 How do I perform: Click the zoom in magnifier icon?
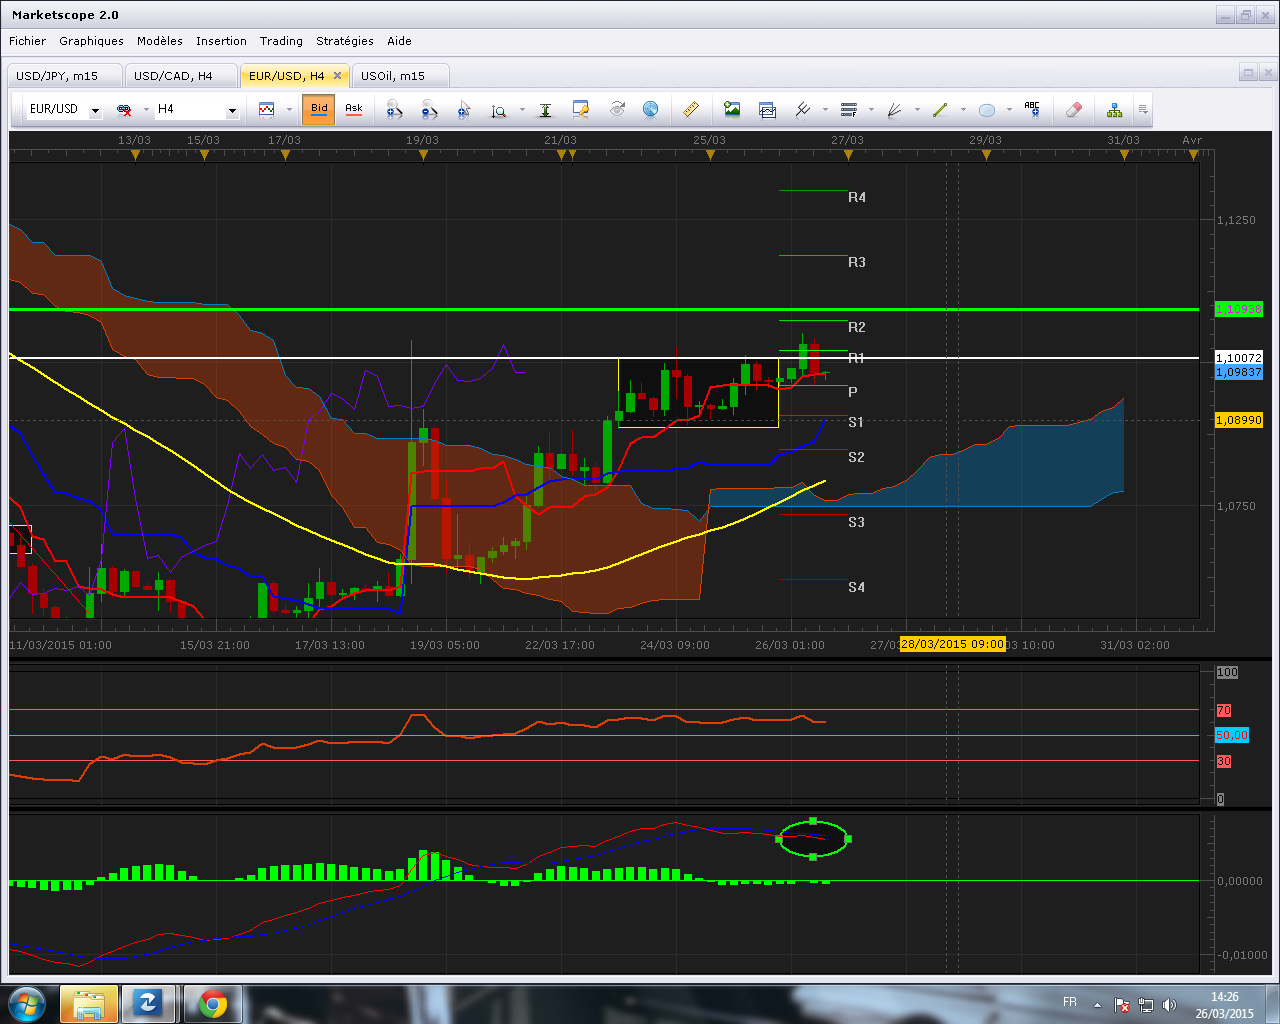coord(394,110)
